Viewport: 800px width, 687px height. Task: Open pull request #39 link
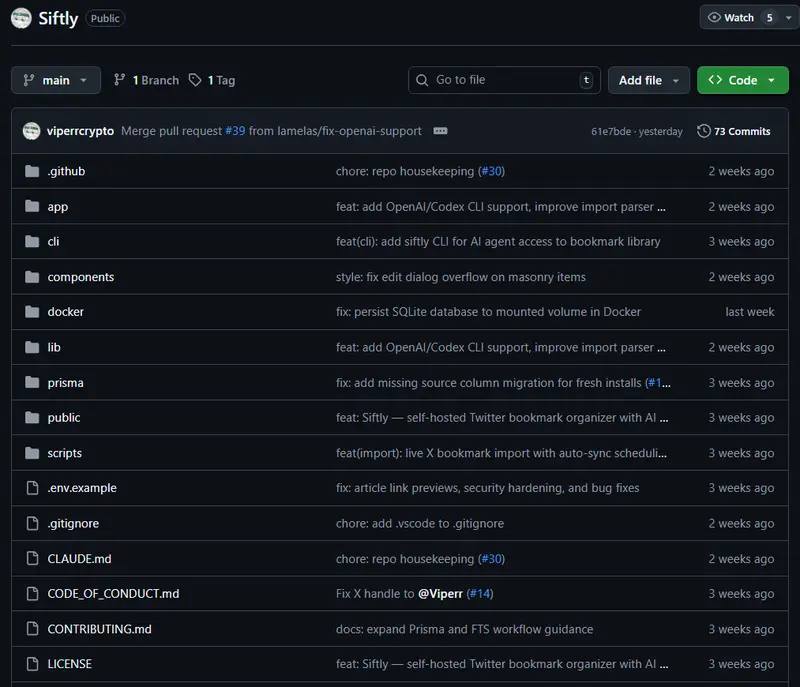pos(235,131)
